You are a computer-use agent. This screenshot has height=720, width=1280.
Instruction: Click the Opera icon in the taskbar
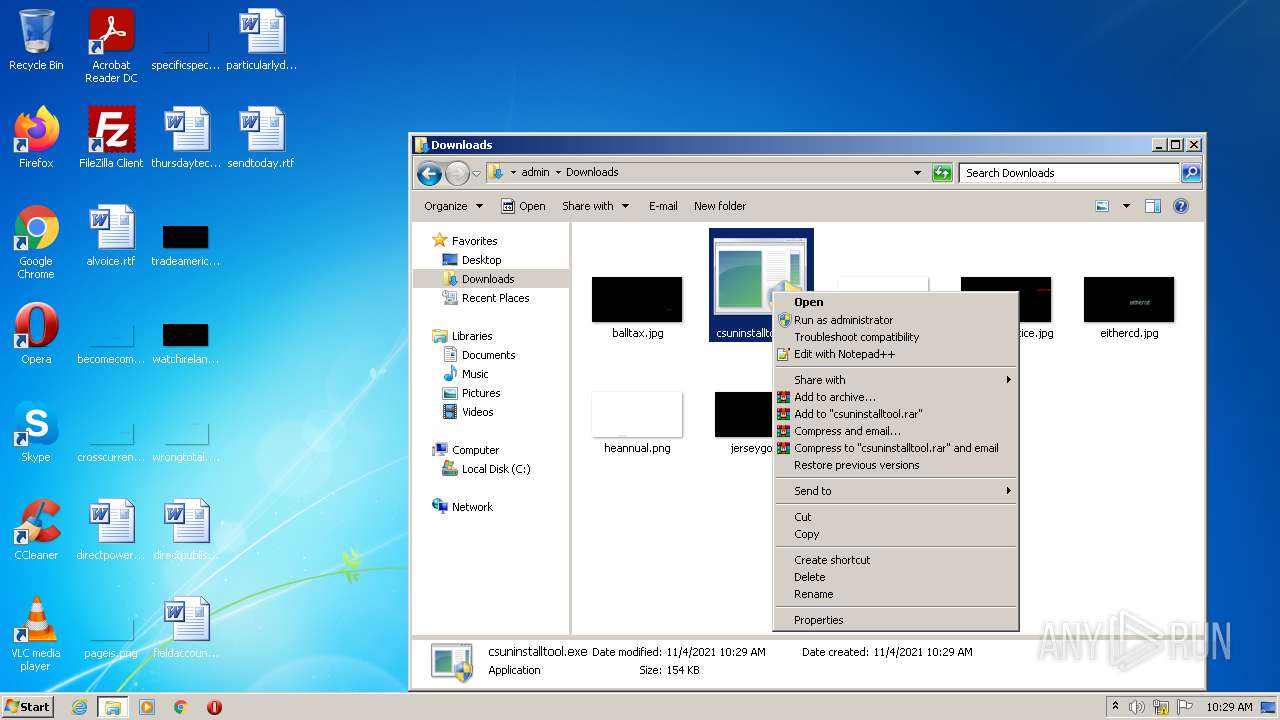[214, 707]
